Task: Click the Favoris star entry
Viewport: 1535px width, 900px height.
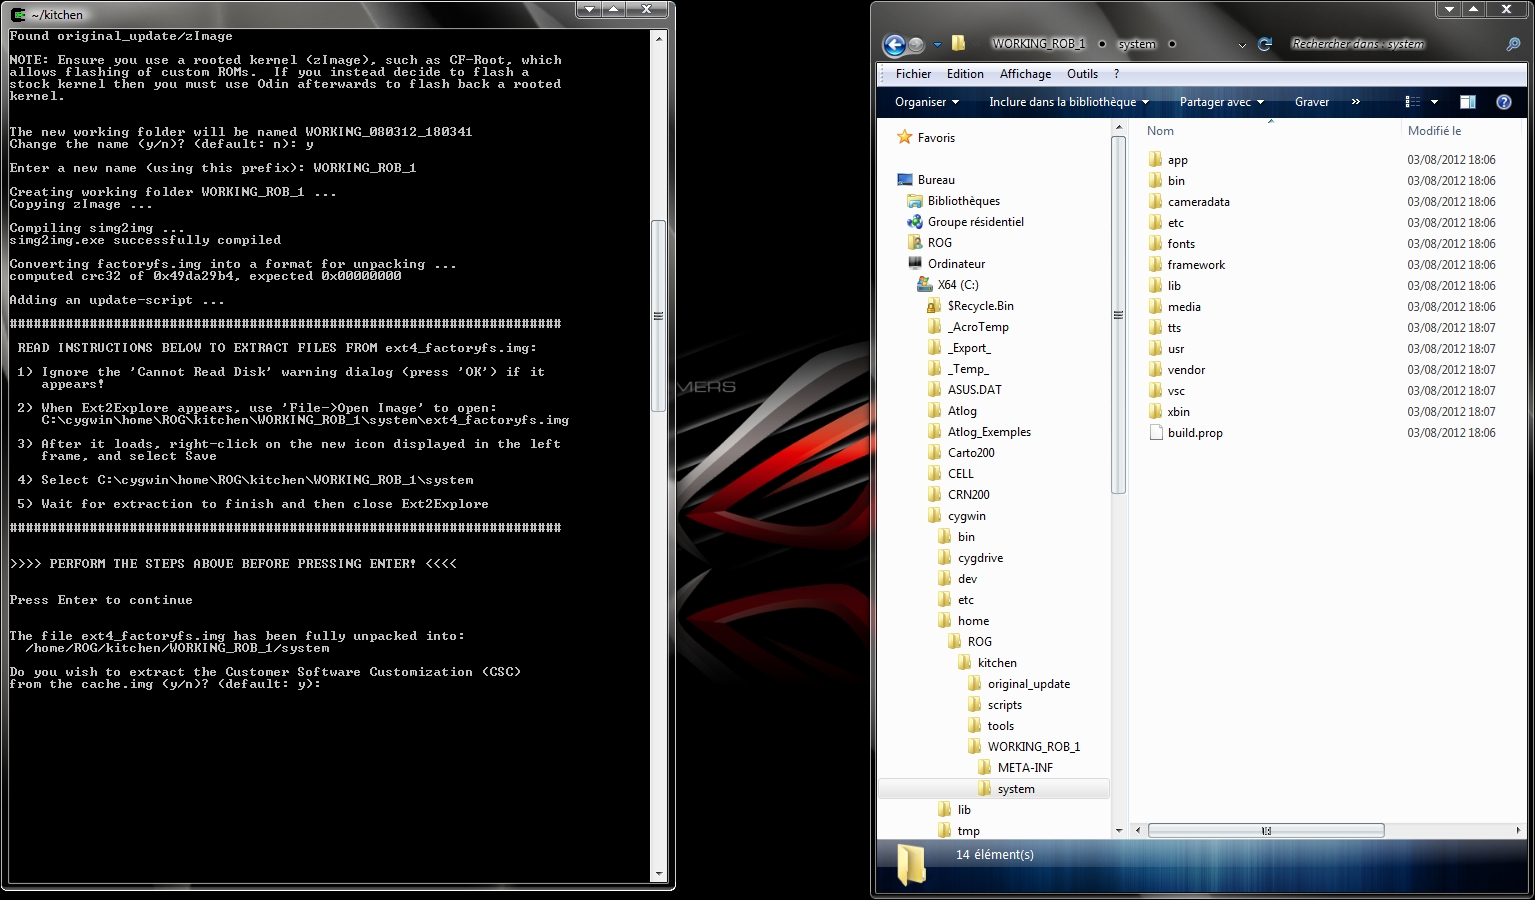Action: 936,138
